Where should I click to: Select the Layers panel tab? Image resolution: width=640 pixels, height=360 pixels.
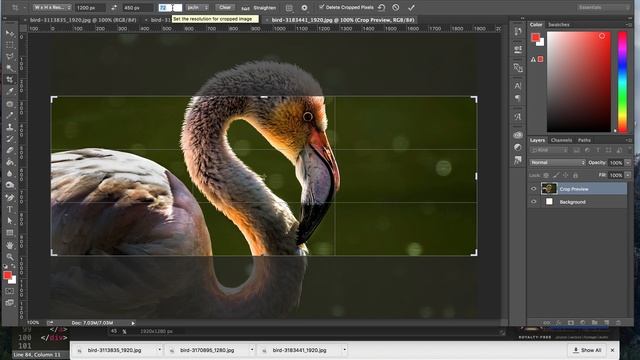pyautogui.click(x=537, y=140)
